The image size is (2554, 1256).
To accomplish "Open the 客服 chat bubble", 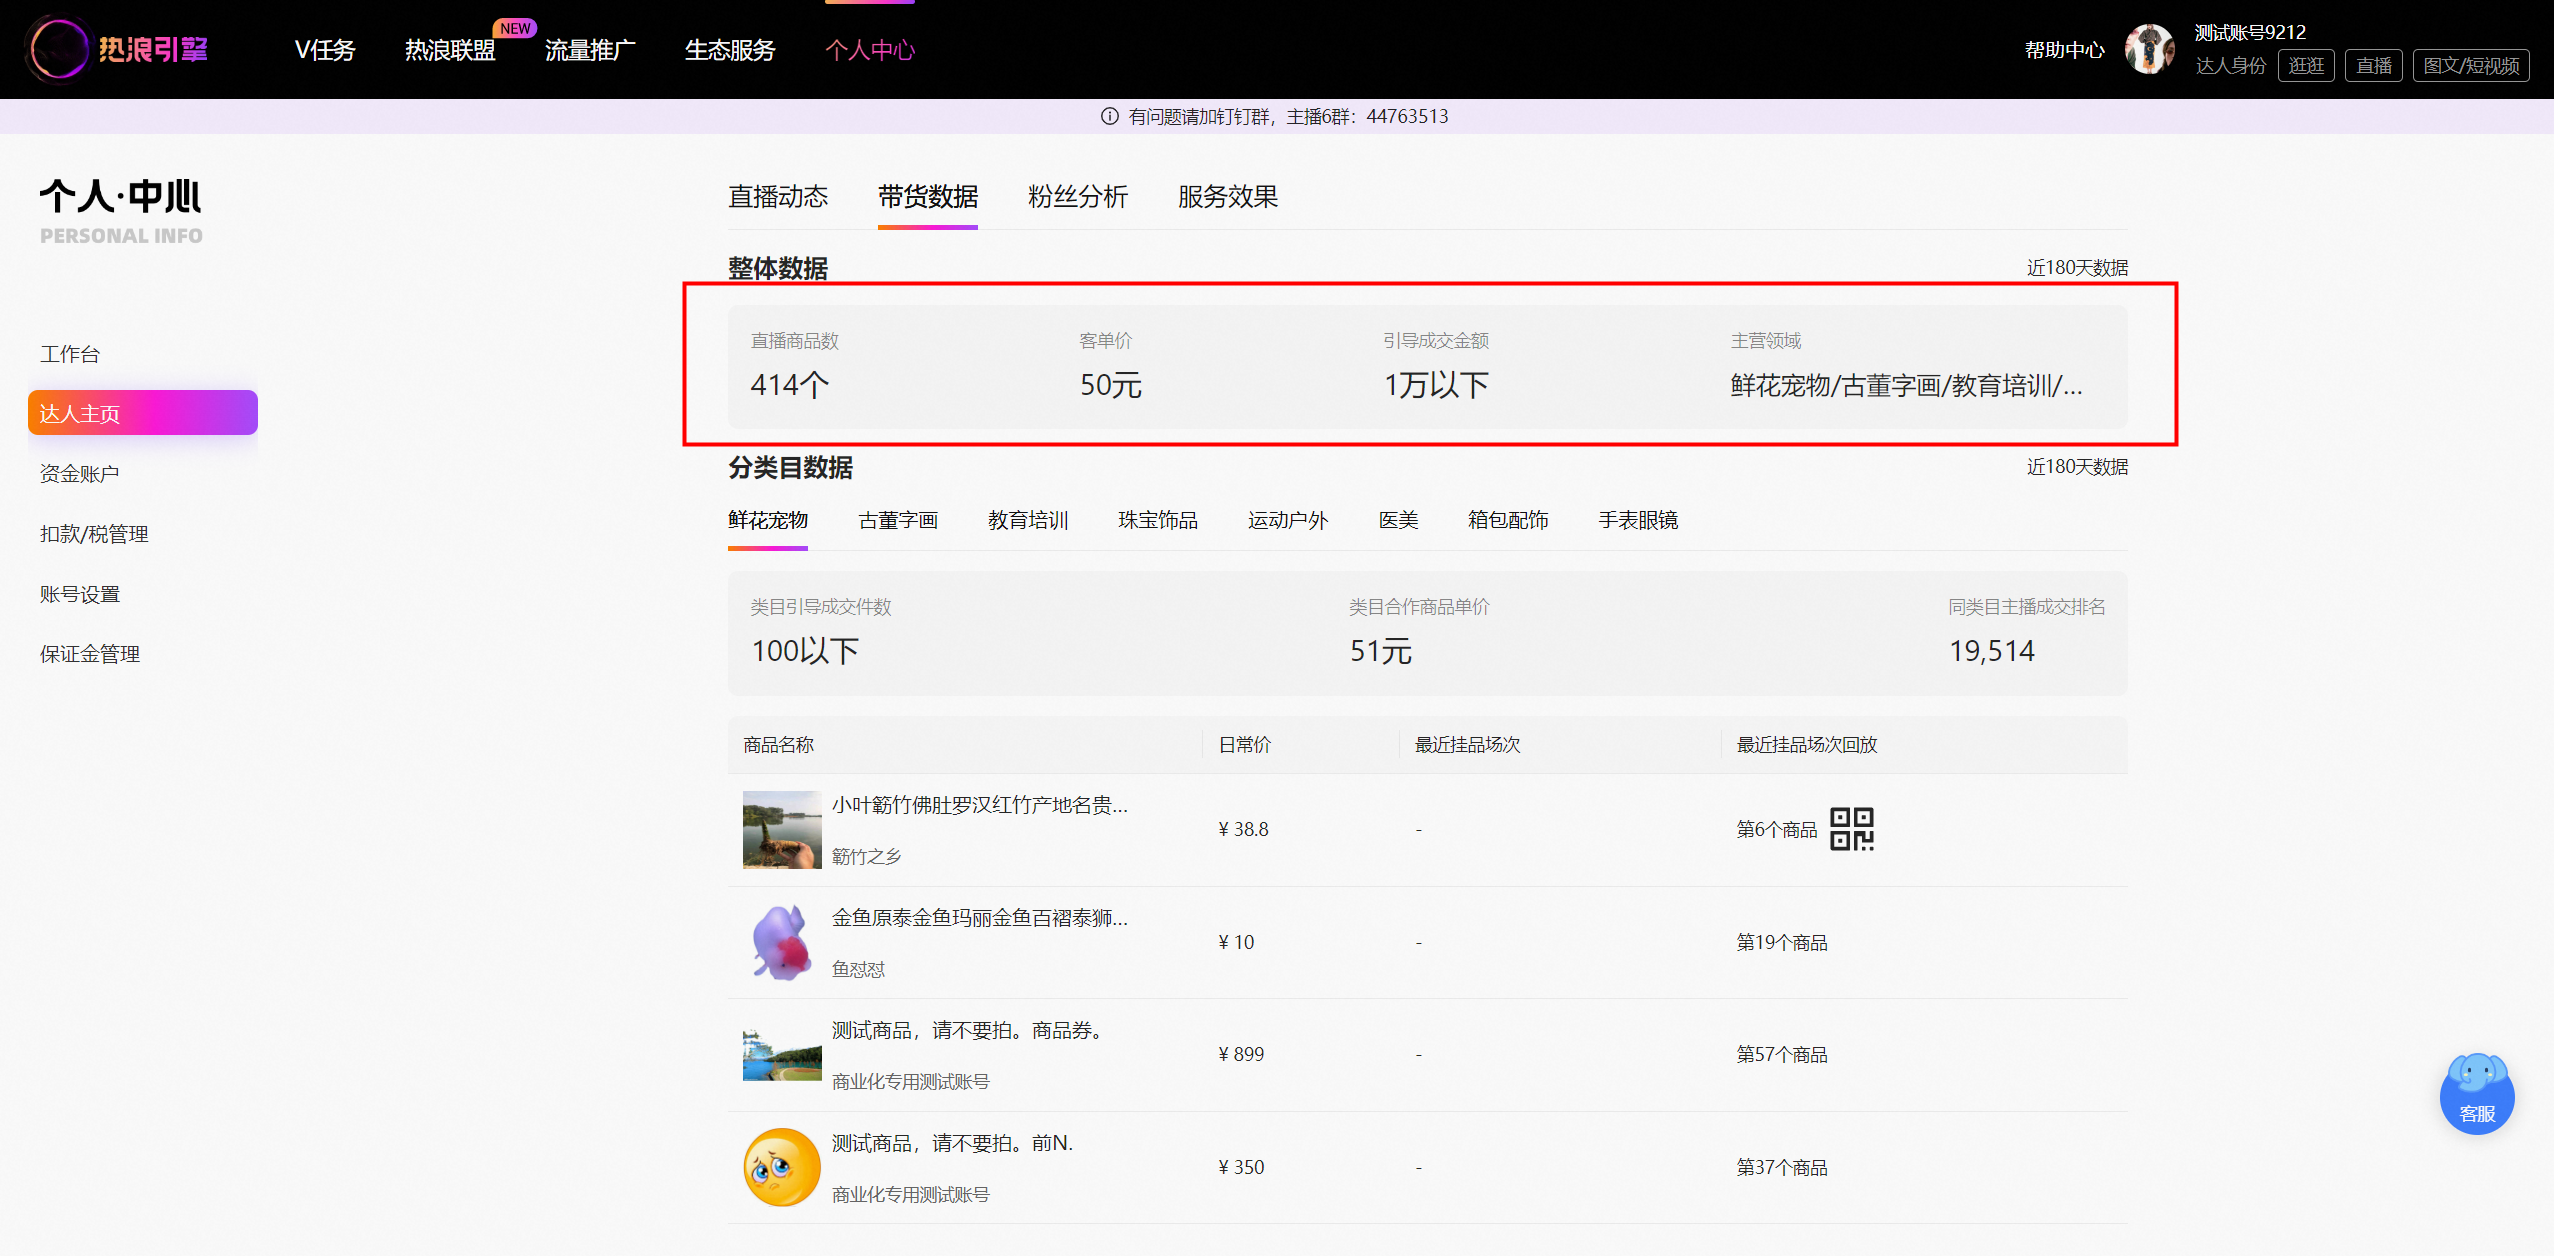I will [2476, 1095].
